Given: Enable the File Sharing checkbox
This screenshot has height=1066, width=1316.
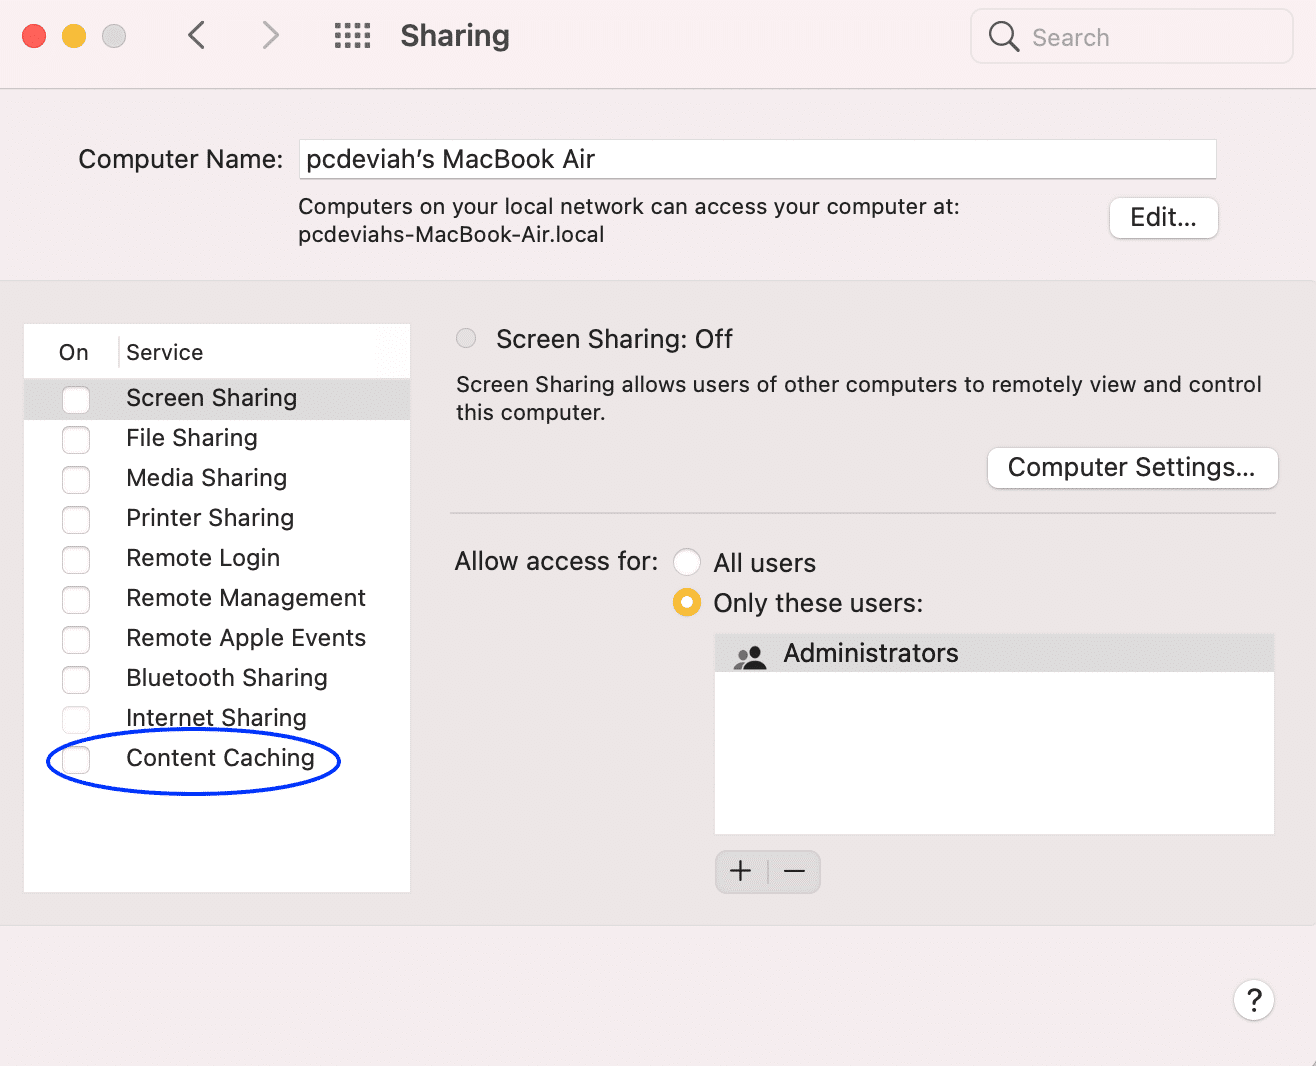Looking at the screenshot, I should click(76, 439).
